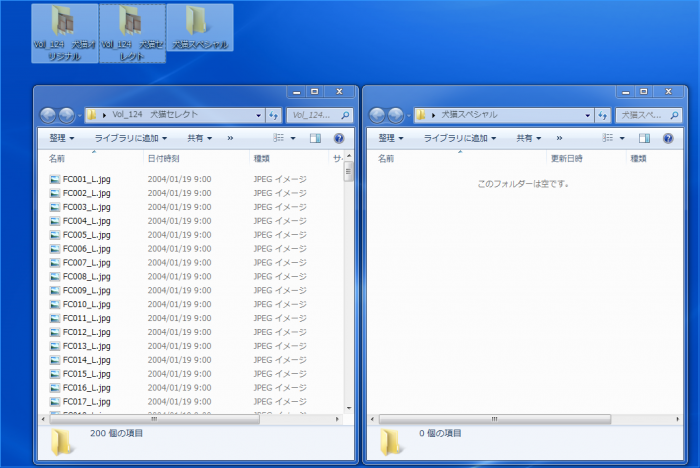Select image icon of FC001_L.jpg
Screen dimensions: 700x468
(54, 180)
